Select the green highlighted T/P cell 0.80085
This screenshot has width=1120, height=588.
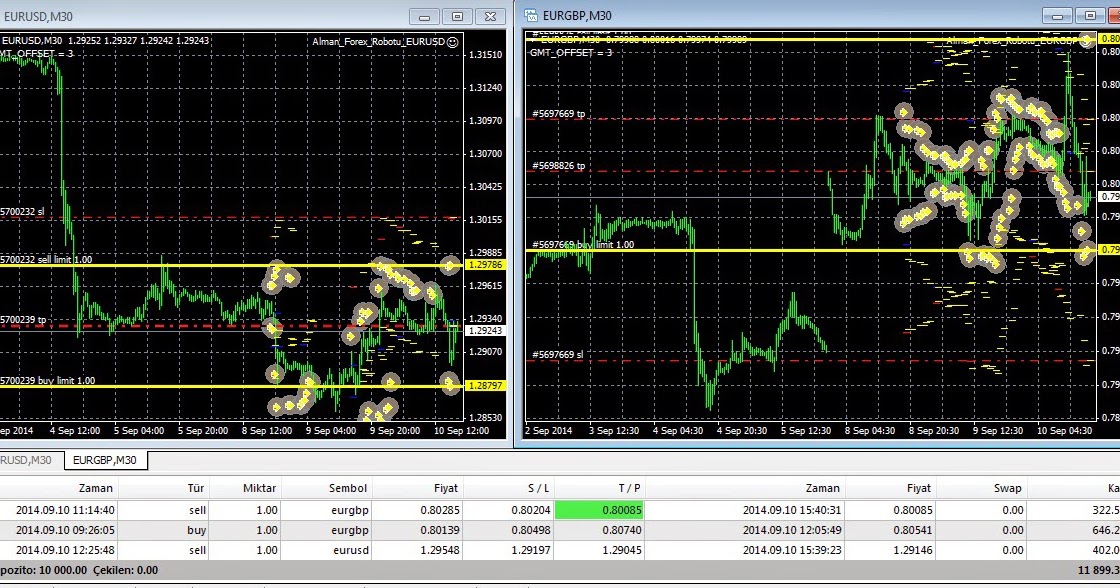[599, 510]
